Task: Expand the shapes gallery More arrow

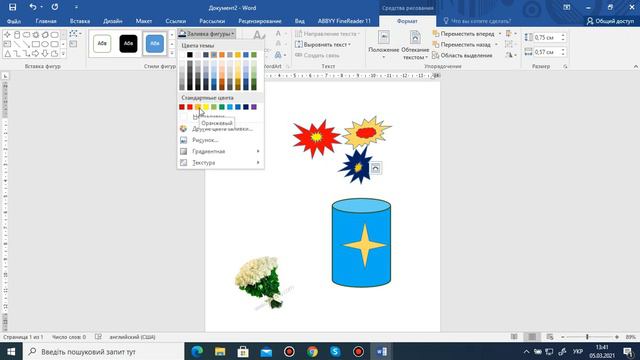Action: click(x=63, y=53)
